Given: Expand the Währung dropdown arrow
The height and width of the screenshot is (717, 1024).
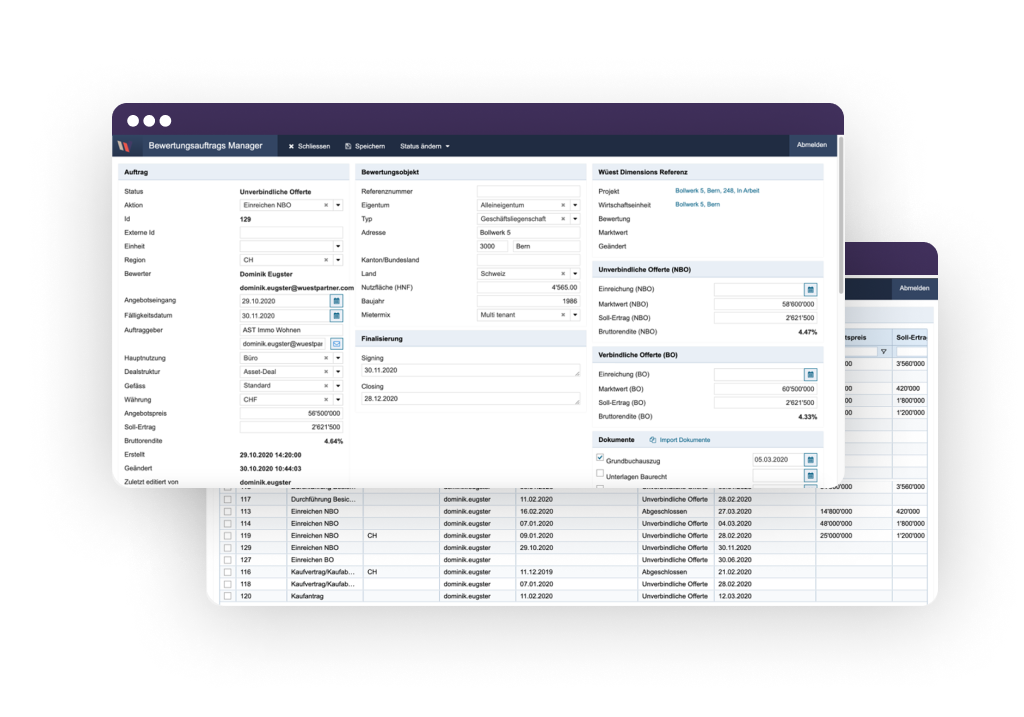Looking at the screenshot, I should [x=338, y=400].
